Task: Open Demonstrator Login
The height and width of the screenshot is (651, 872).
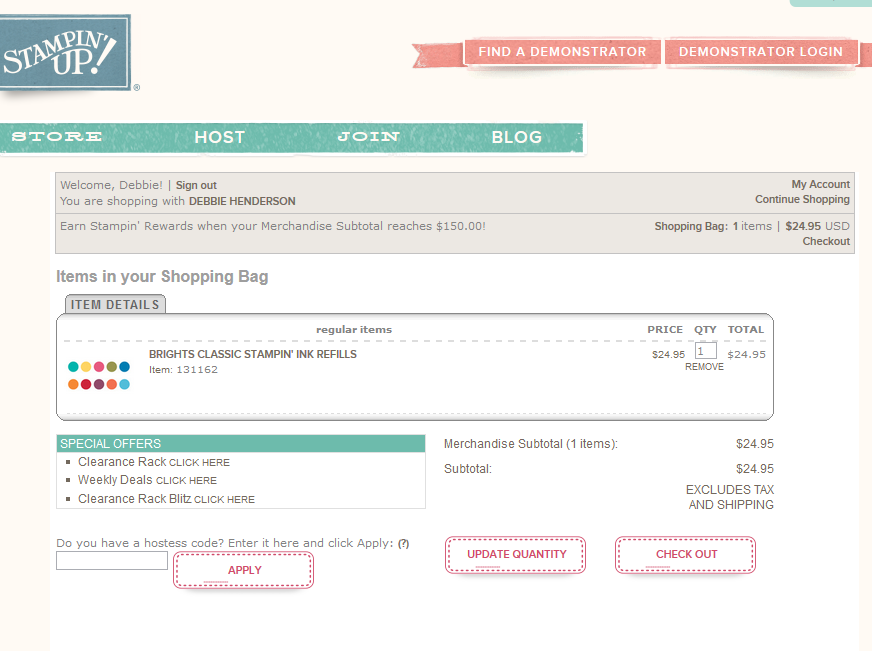Action: pos(760,52)
